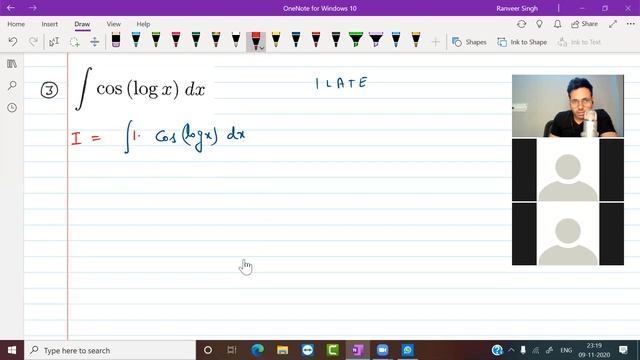Switch to Zoom from the taskbar
Image resolution: width=640 pixels, height=360 pixels.
tap(382, 350)
